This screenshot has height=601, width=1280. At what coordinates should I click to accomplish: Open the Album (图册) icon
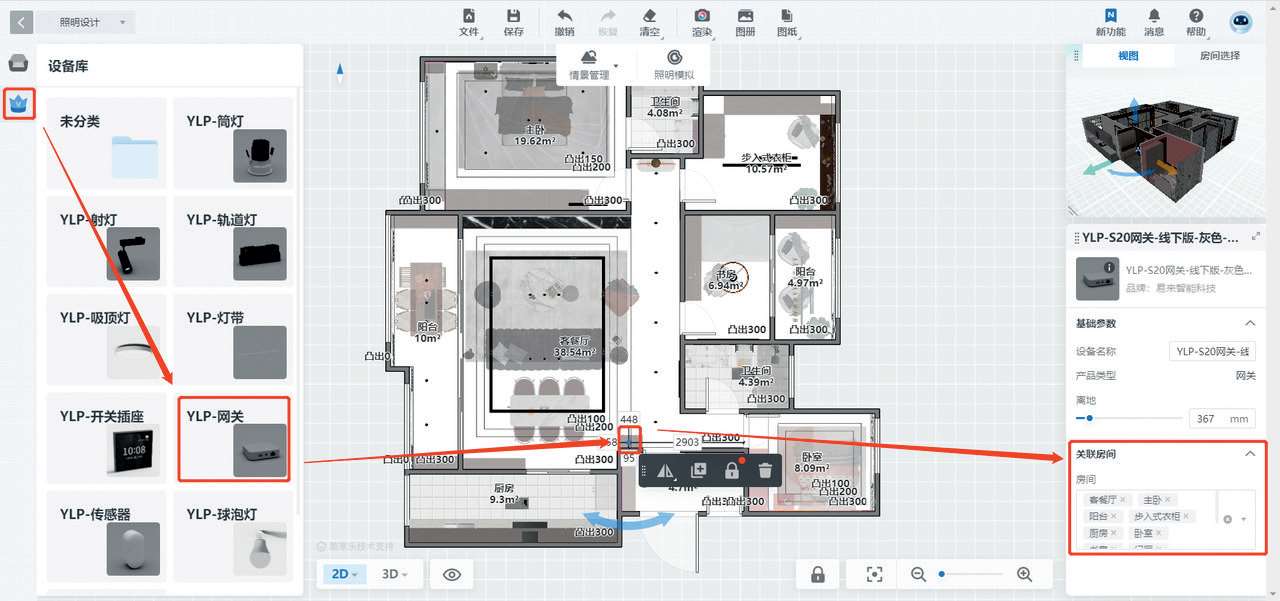745,17
